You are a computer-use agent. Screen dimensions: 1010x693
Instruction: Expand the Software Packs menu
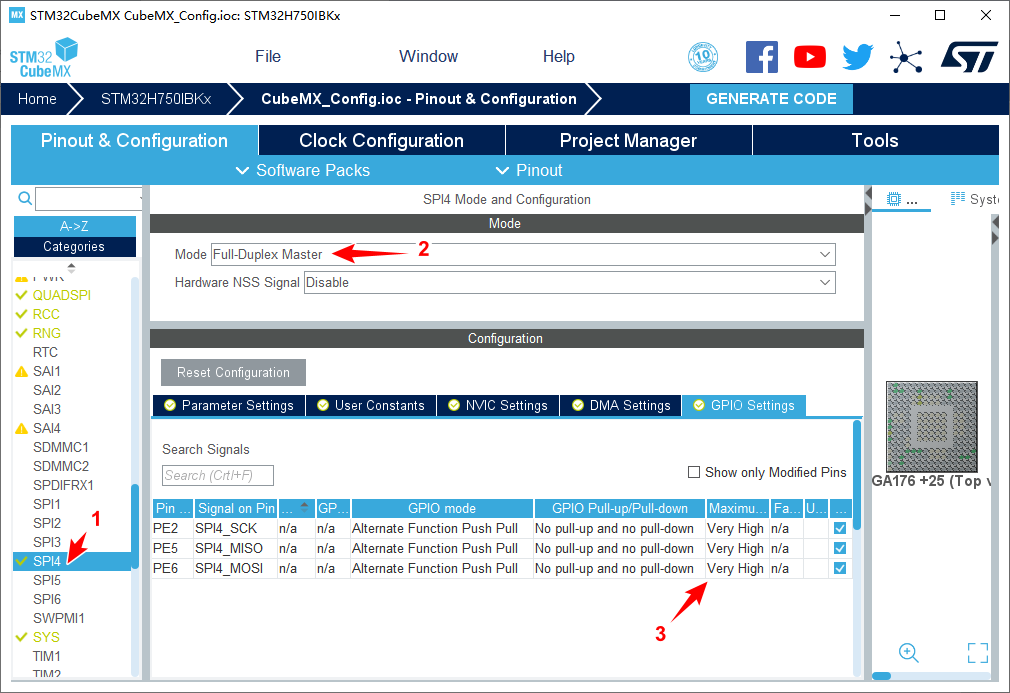pyautogui.click(x=303, y=170)
